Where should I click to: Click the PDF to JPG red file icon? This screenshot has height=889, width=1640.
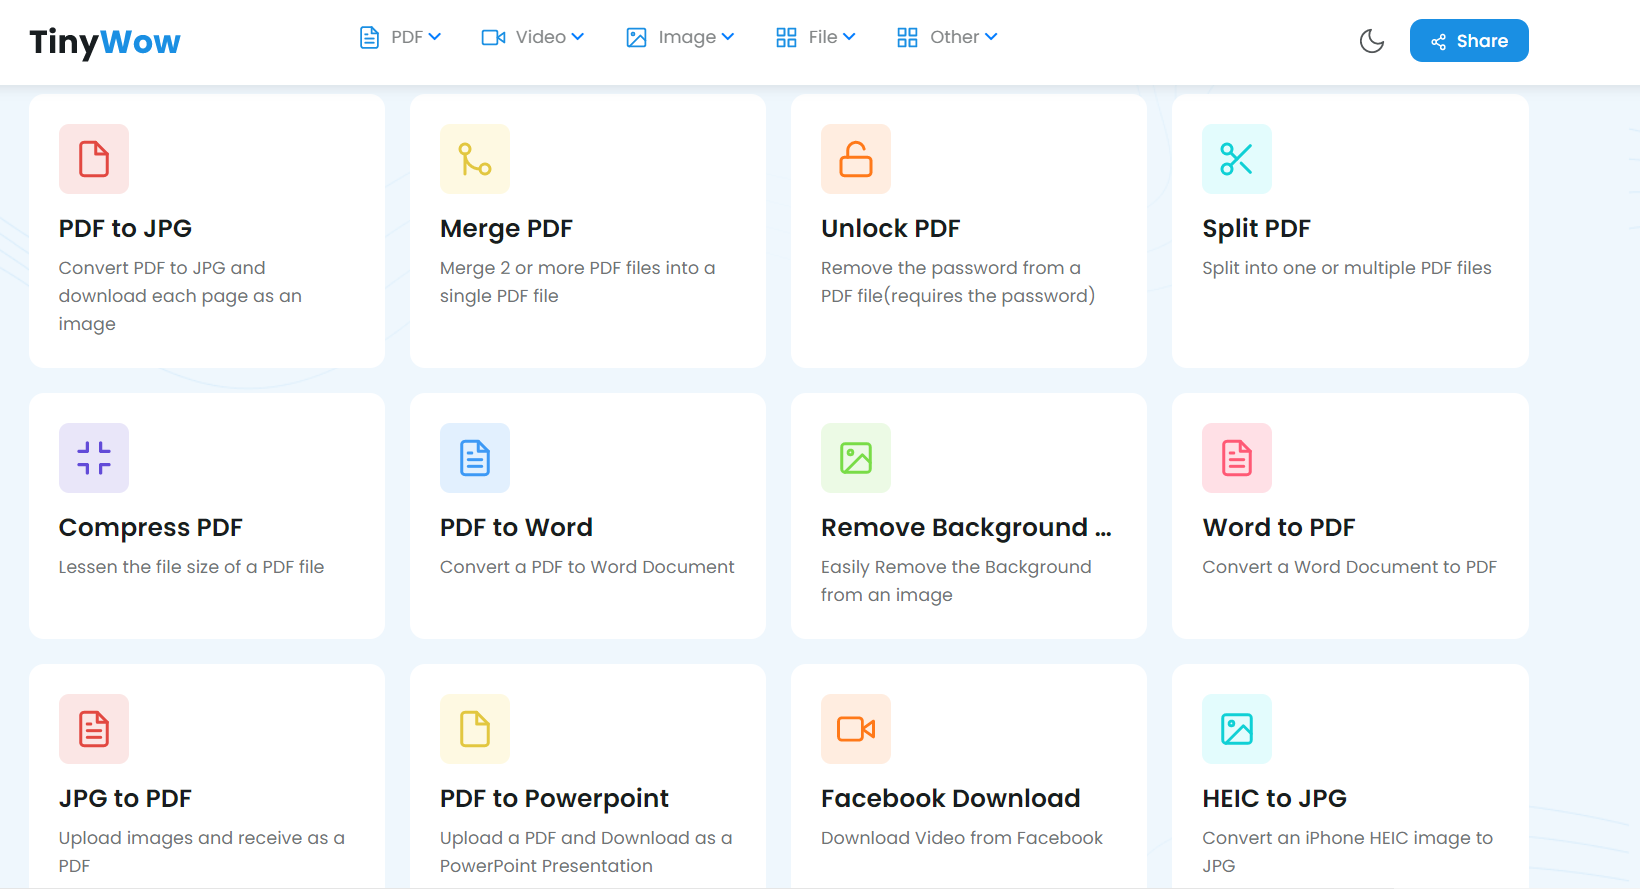click(x=94, y=159)
